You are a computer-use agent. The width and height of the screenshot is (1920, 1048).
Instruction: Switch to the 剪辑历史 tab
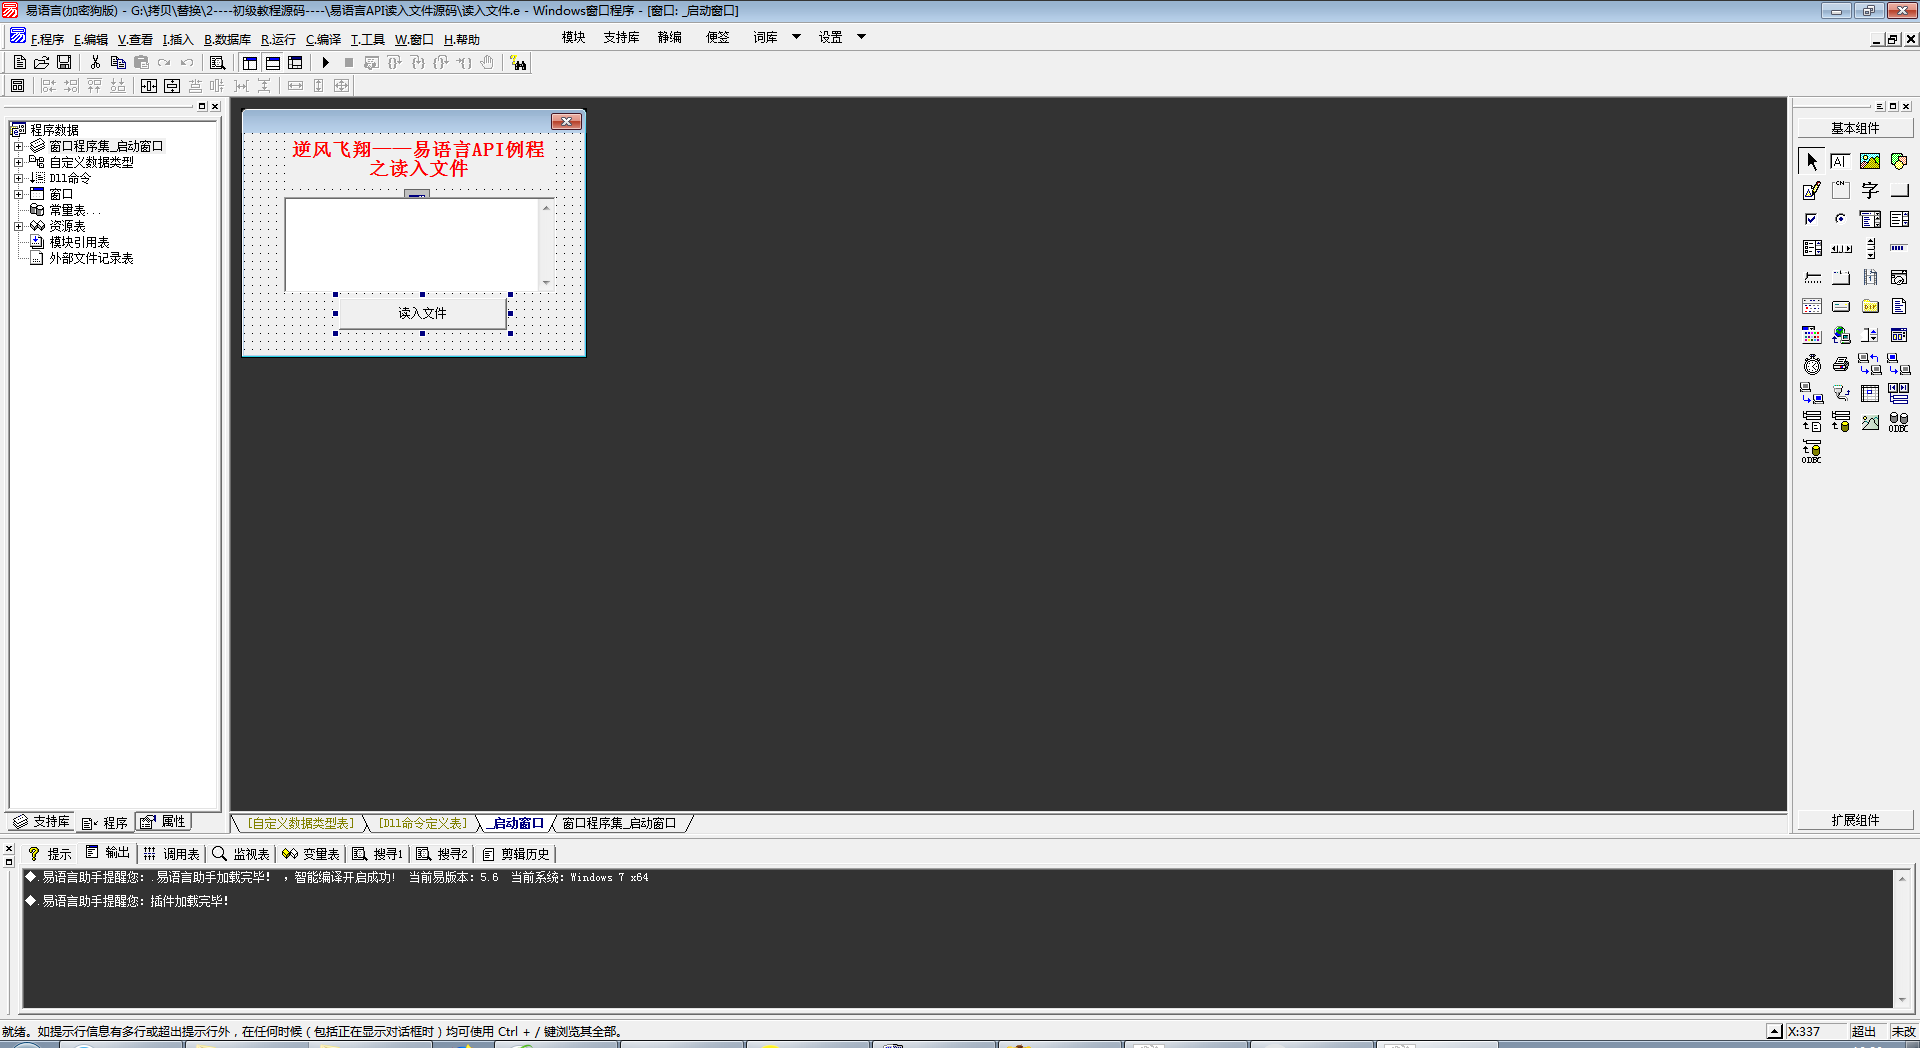(516, 854)
